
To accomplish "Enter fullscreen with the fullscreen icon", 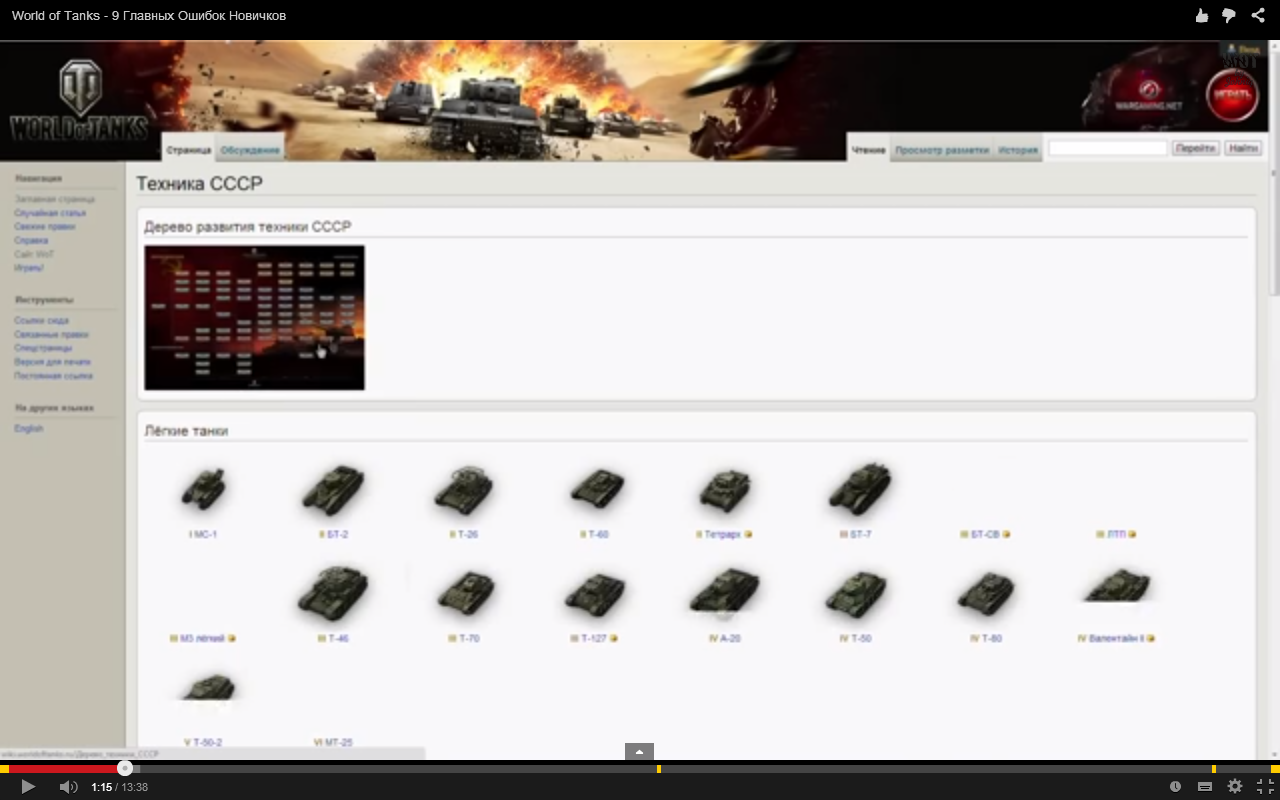I will 1265,787.
